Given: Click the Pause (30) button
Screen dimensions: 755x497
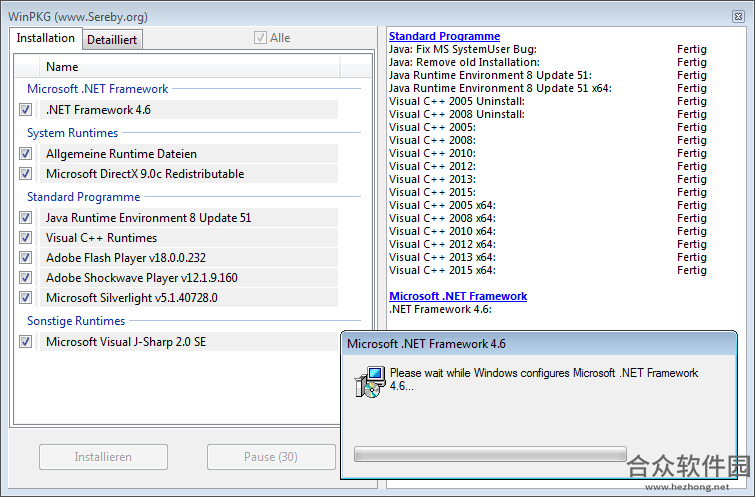Looking at the screenshot, I should coord(271,457).
